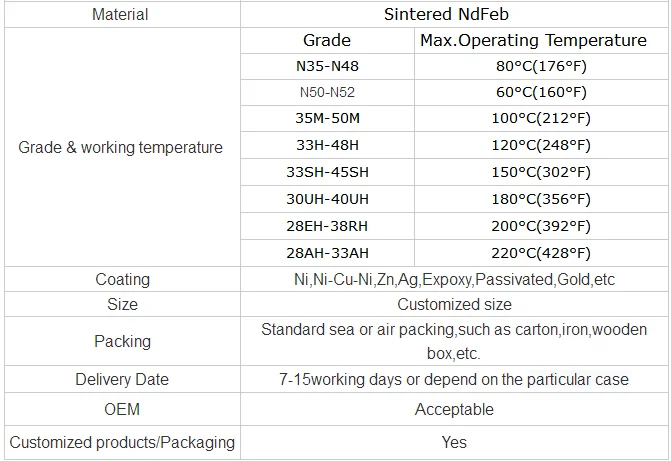Click the Grade & working temperature label
Screen dimensions: 671x461
121,148
